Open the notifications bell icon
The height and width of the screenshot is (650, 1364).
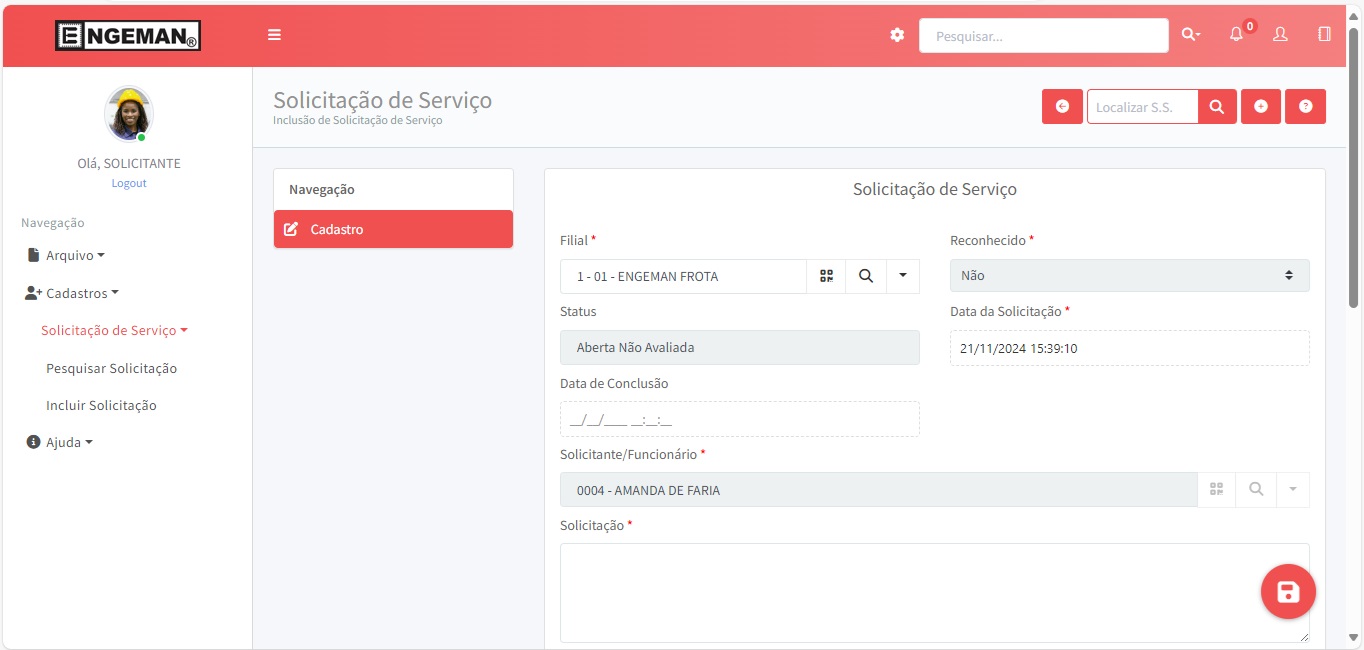point(1237,34)
